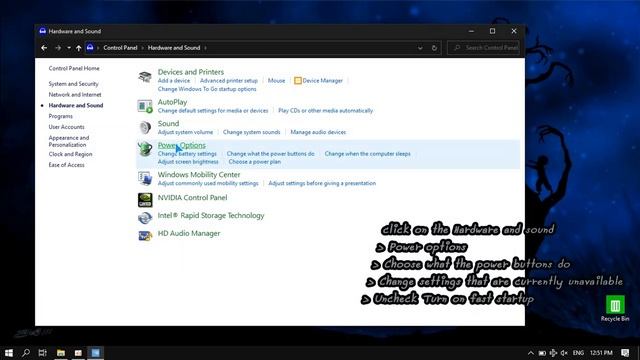
Task: Open Control Panel Home
Action: [74, 69]
